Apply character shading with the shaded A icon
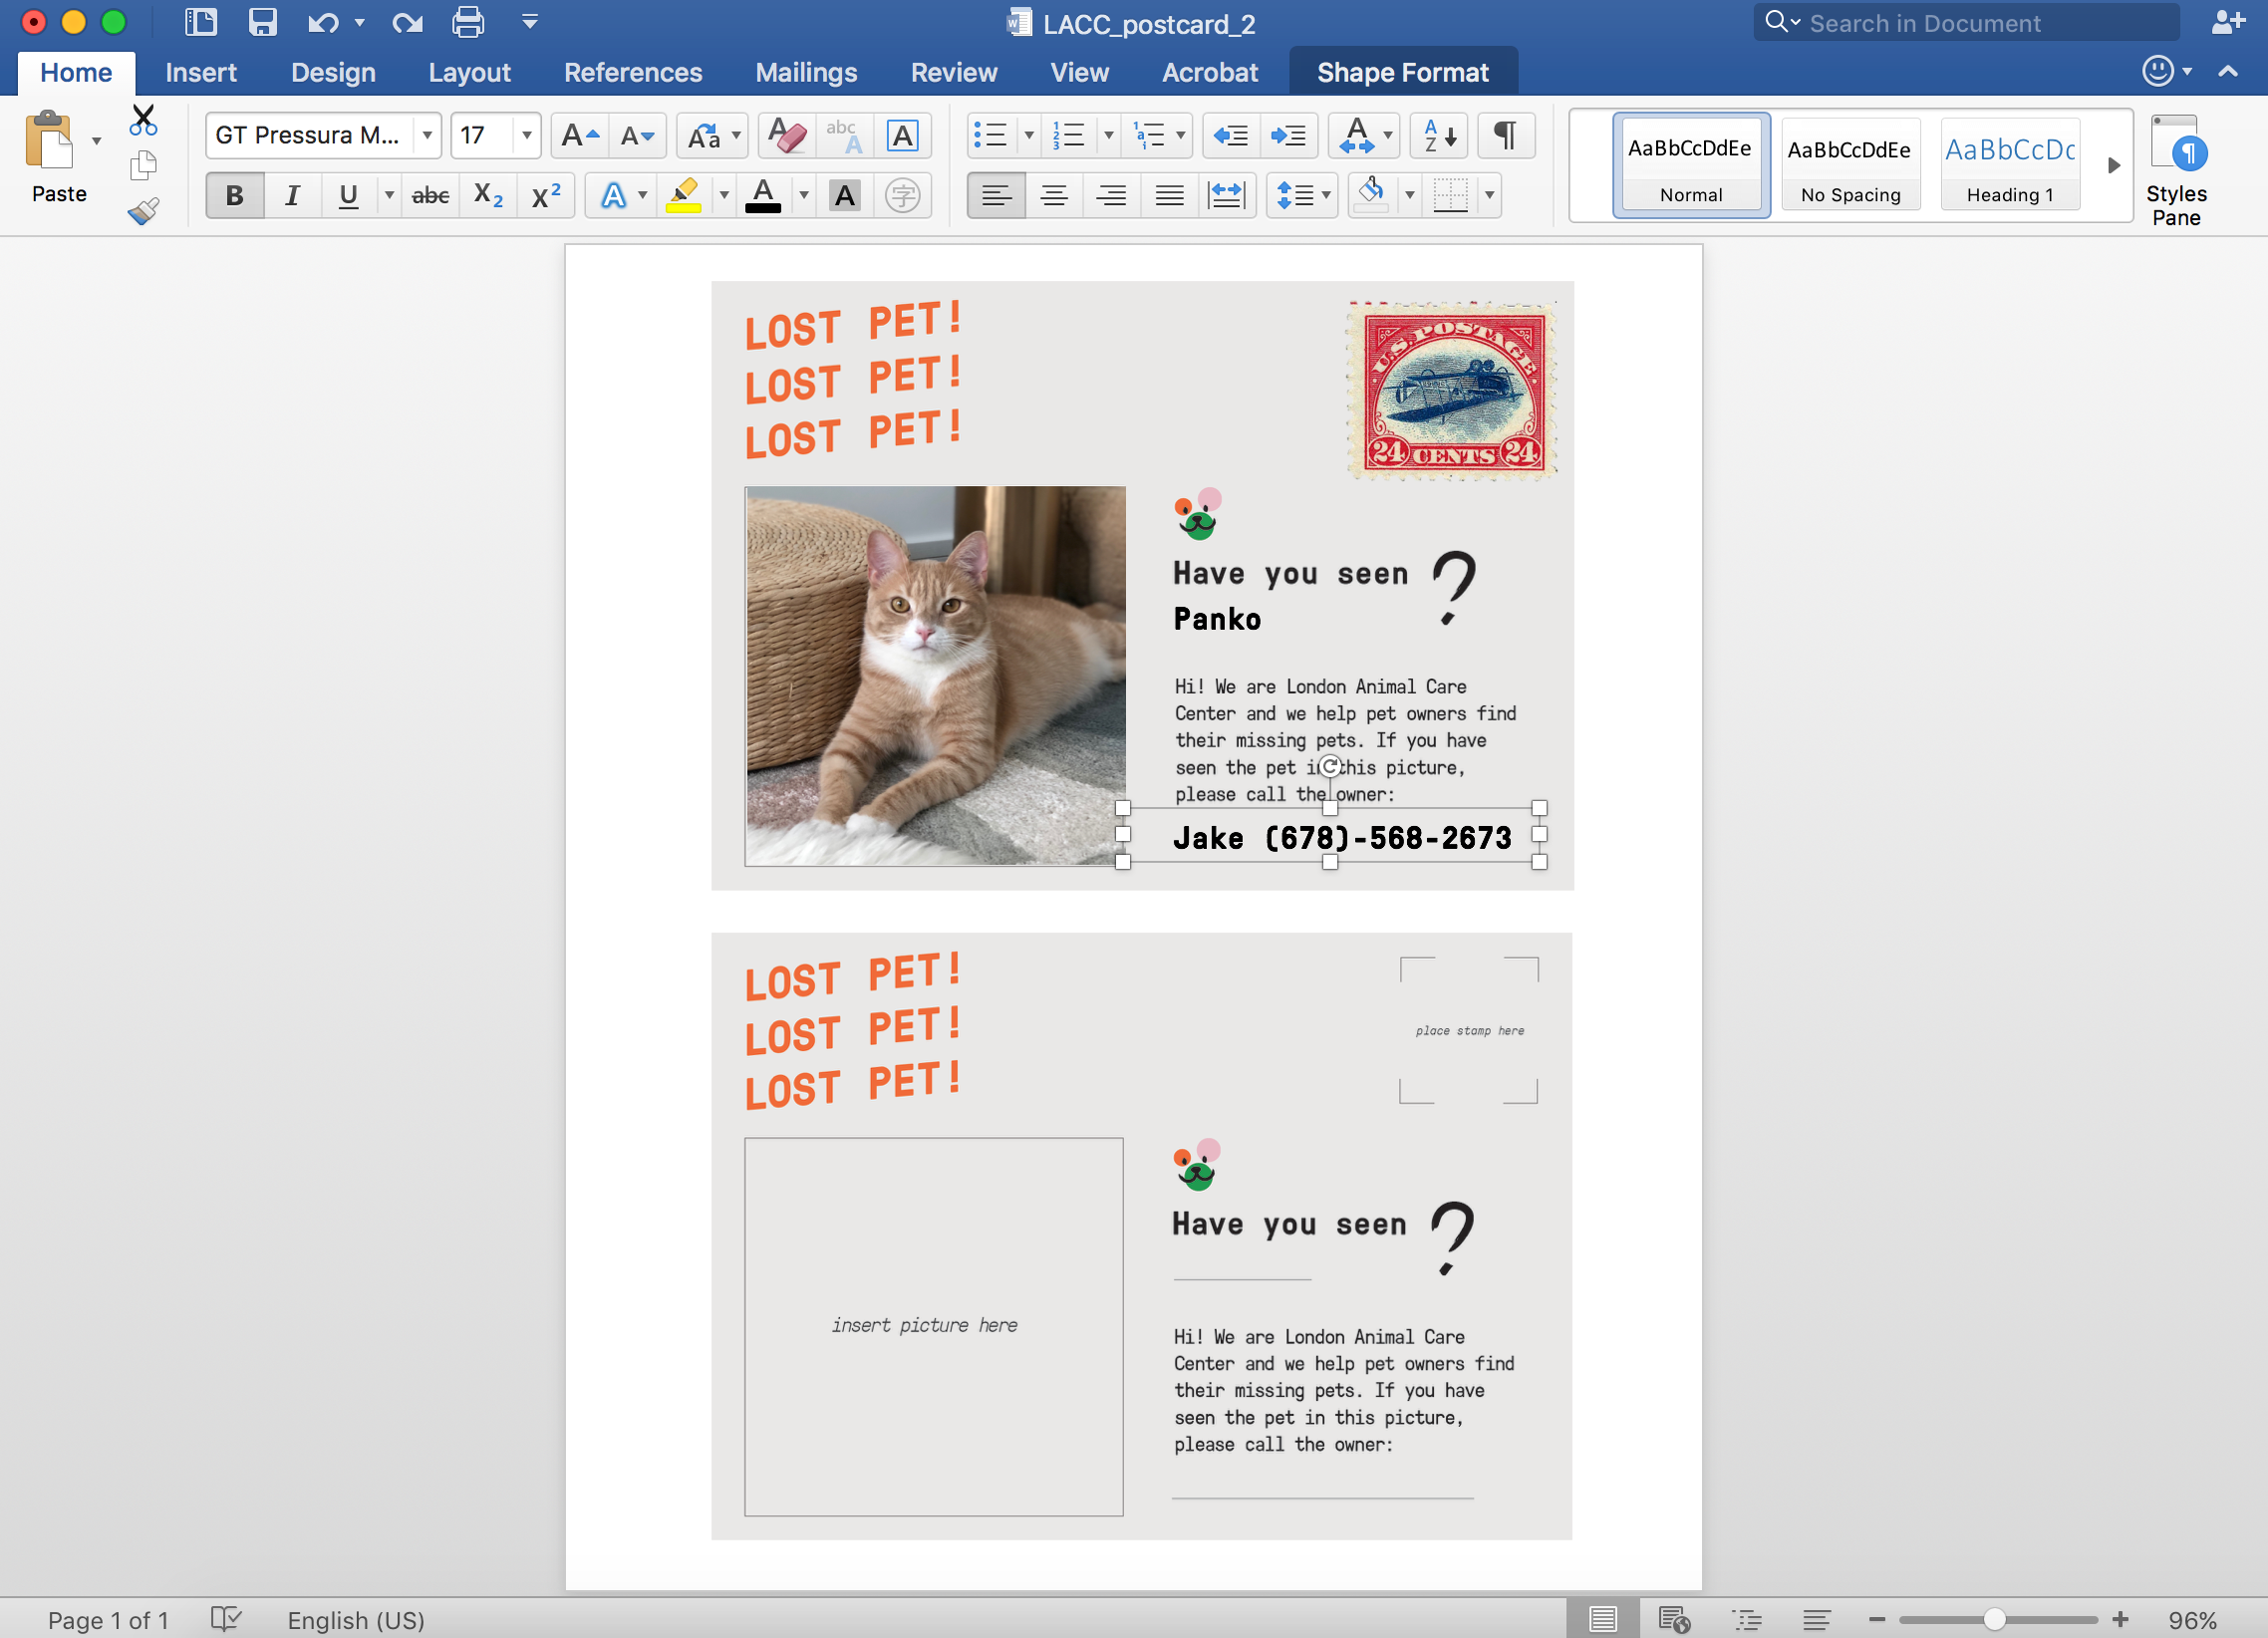2268x1638 pixels. (x=844, y=195)
